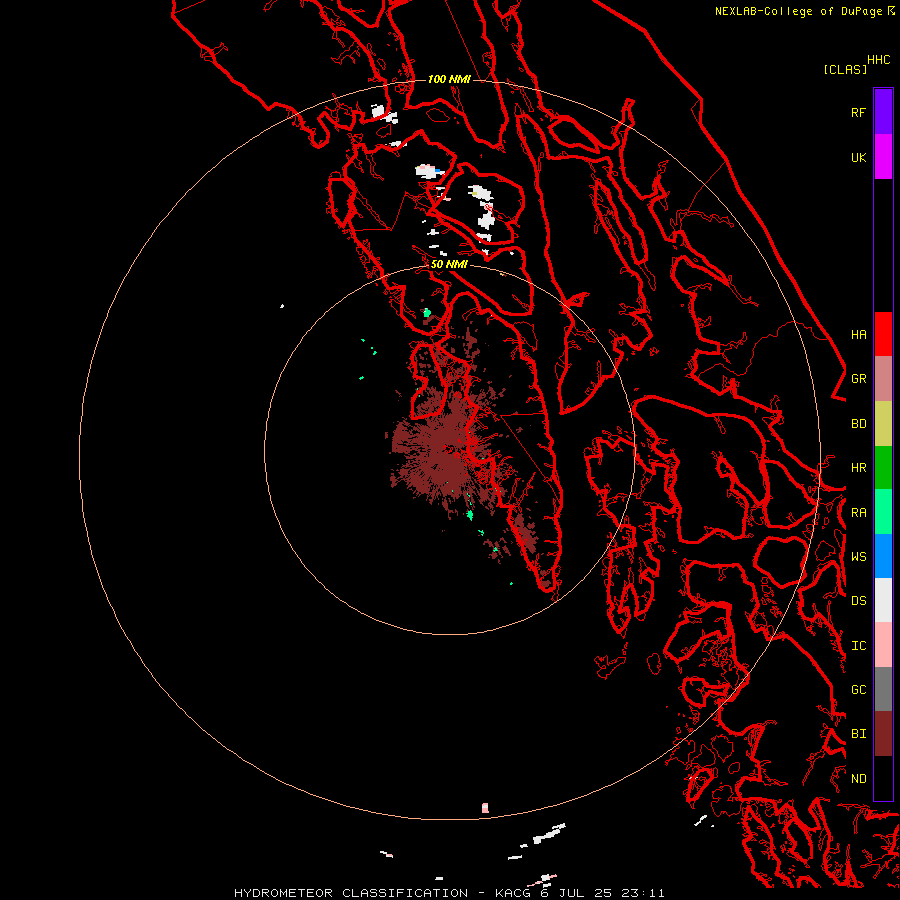Click the KACG station identifier in the caption
The height and width of the screenshot is (900, 900).
513,893
